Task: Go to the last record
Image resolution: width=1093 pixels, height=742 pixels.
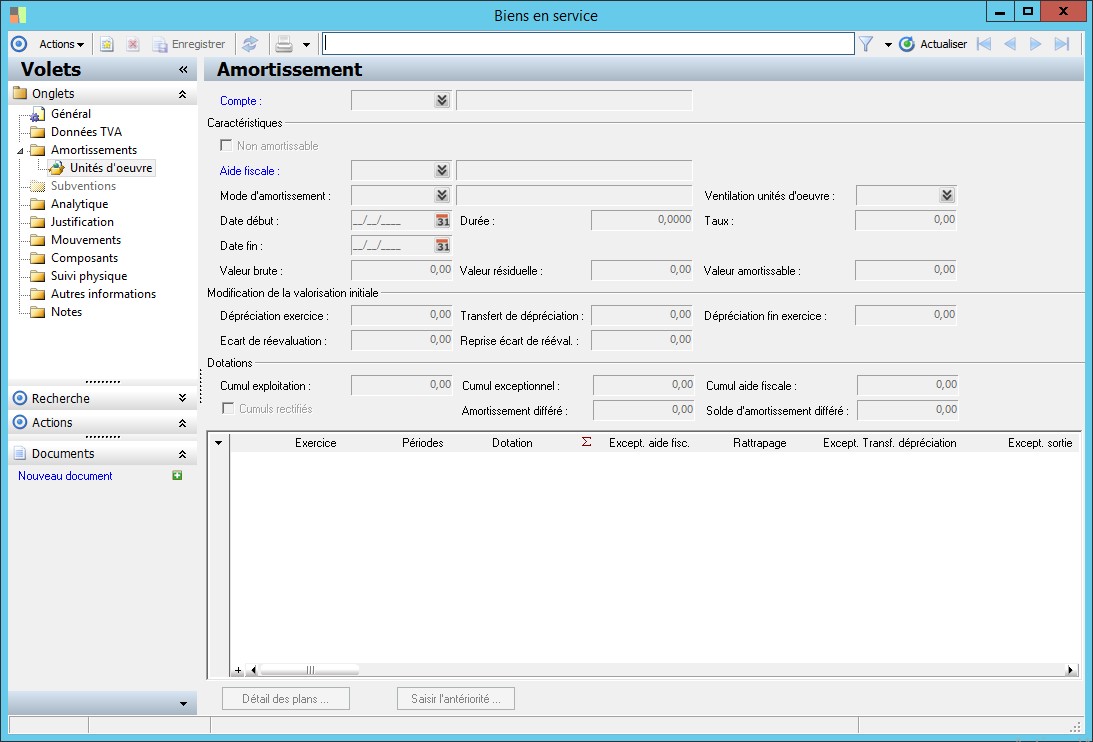Action: [1062, 44]
